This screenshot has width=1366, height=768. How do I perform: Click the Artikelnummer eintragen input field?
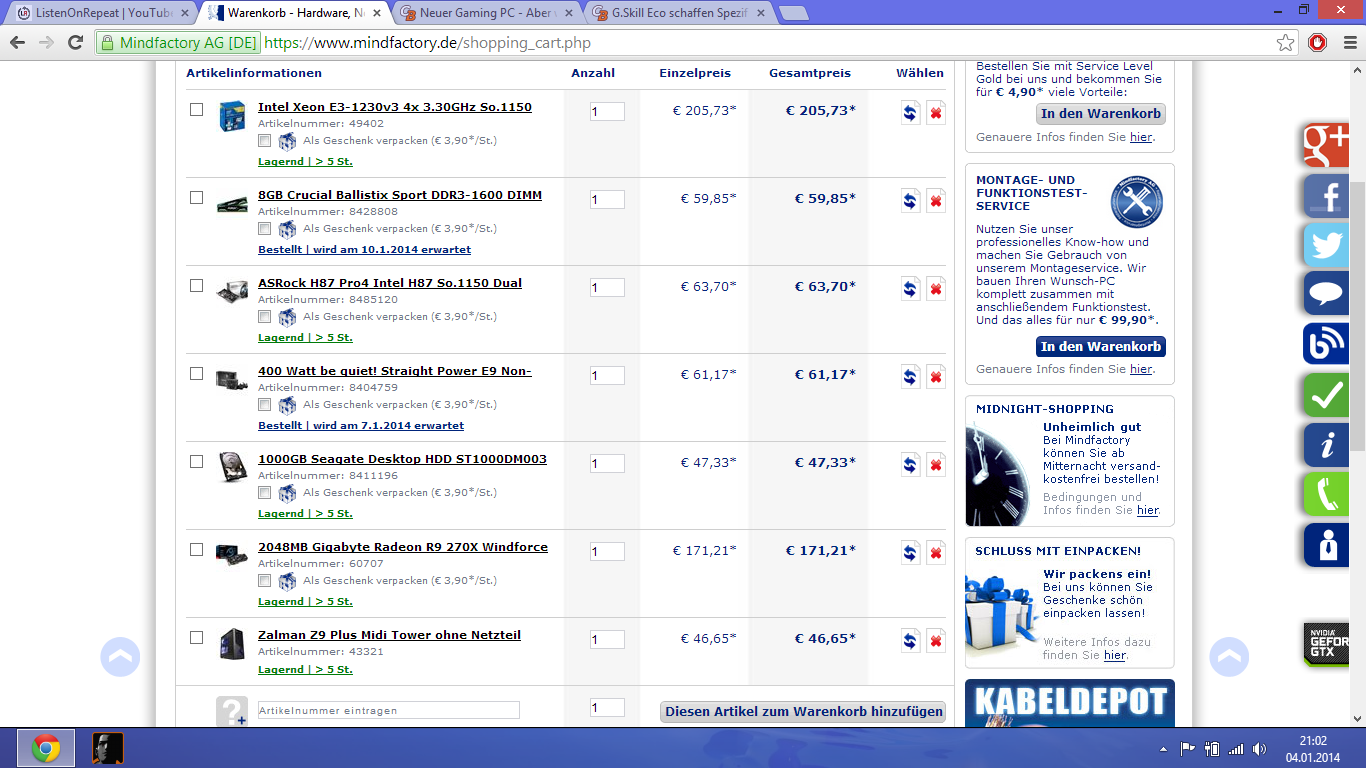click(x=389, y=710)
